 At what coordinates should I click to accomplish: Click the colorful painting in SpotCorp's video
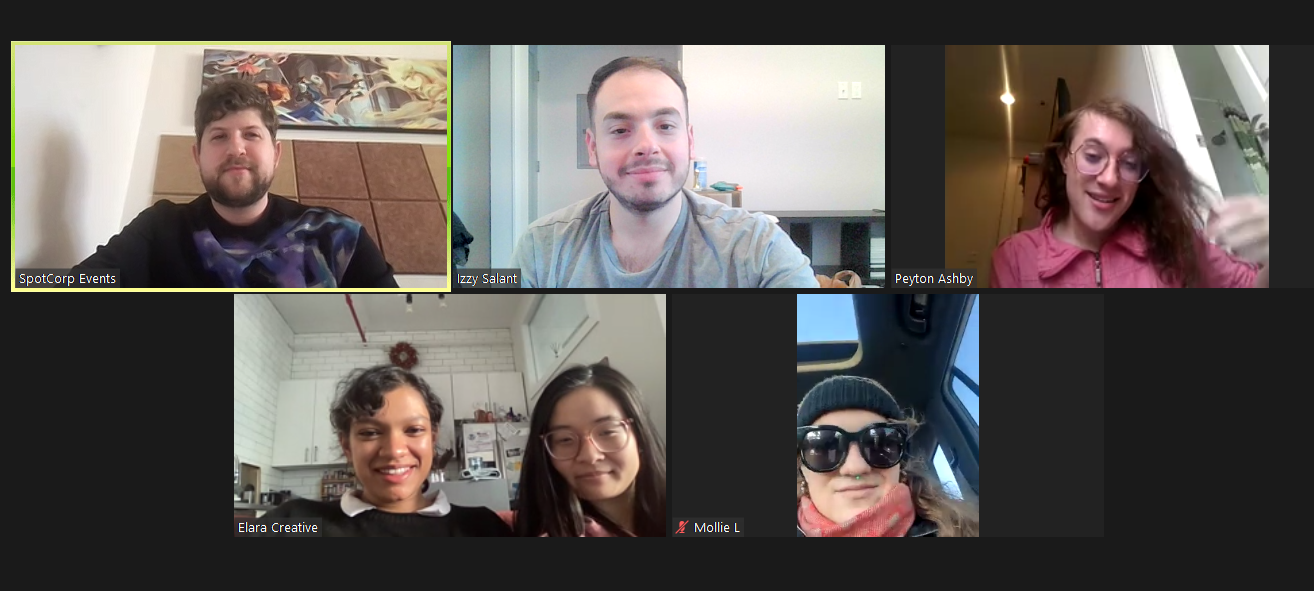[x=325, y=90]
